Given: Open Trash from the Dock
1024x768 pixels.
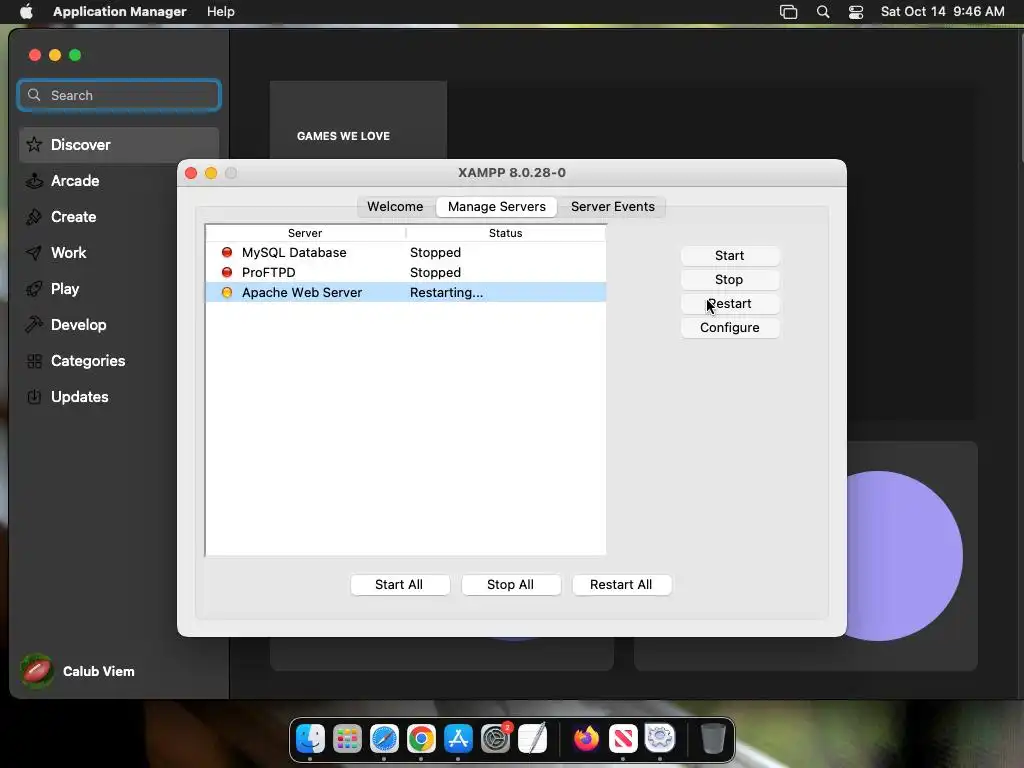Looking at the screenshot, I should 713,739.
